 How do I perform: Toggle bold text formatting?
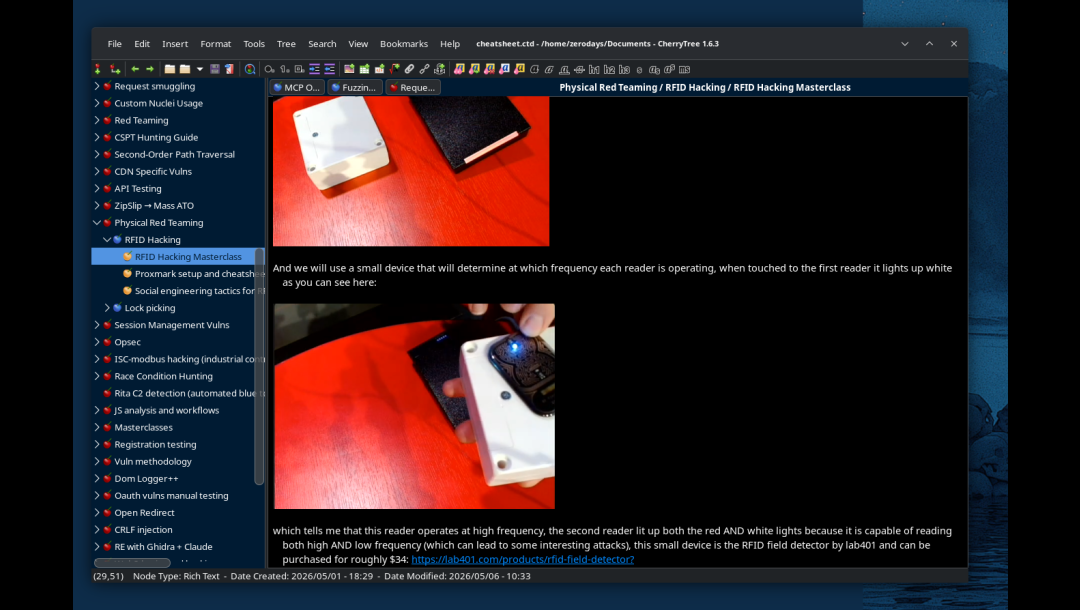coord(534,69)
